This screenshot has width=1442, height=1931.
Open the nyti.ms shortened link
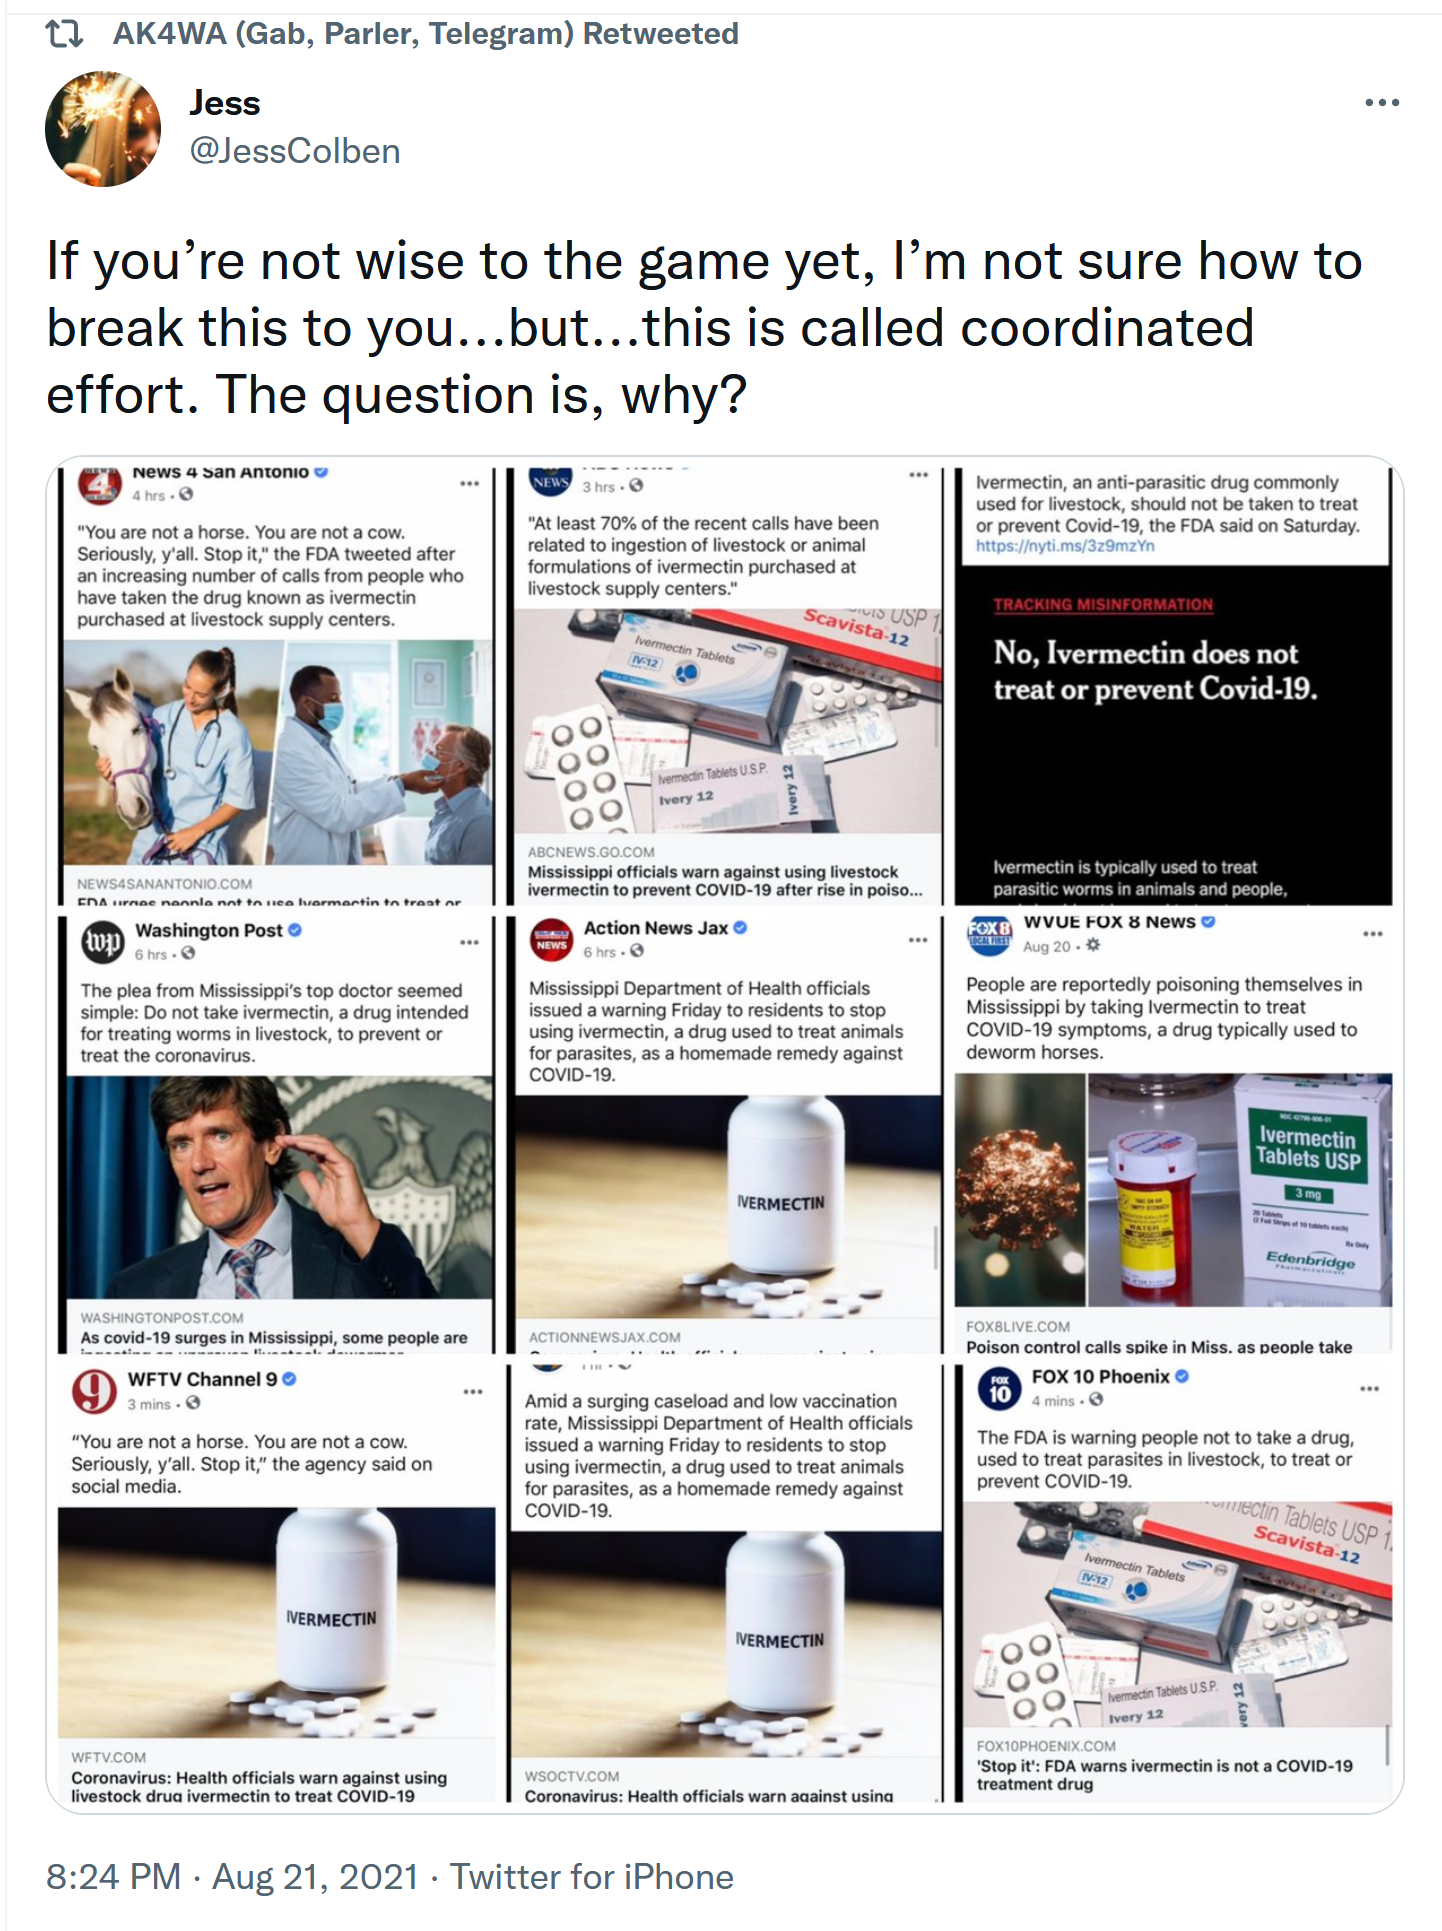[1065, 546]
